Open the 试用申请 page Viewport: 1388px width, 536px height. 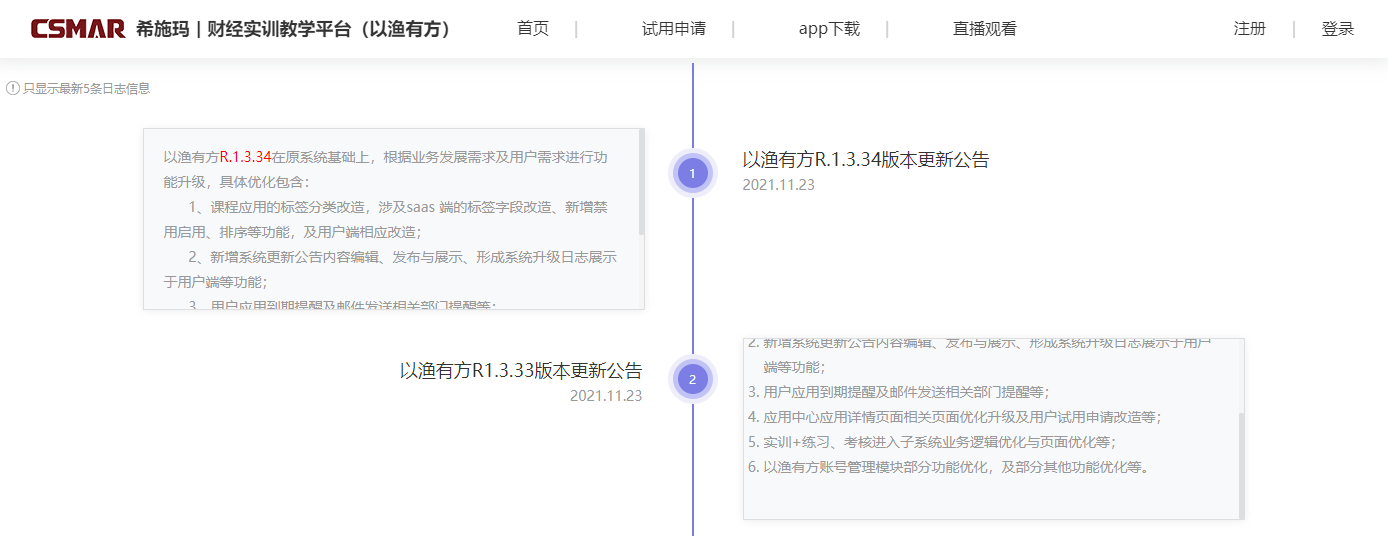pos(673,29)
